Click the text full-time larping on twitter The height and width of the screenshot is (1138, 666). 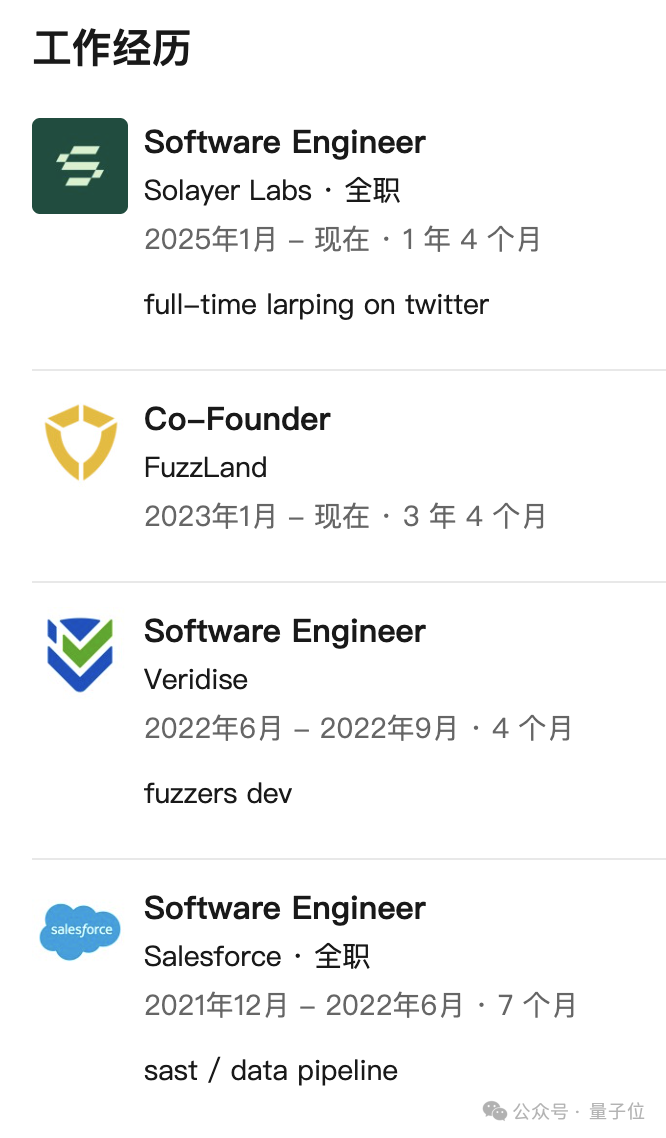point(316,304)
